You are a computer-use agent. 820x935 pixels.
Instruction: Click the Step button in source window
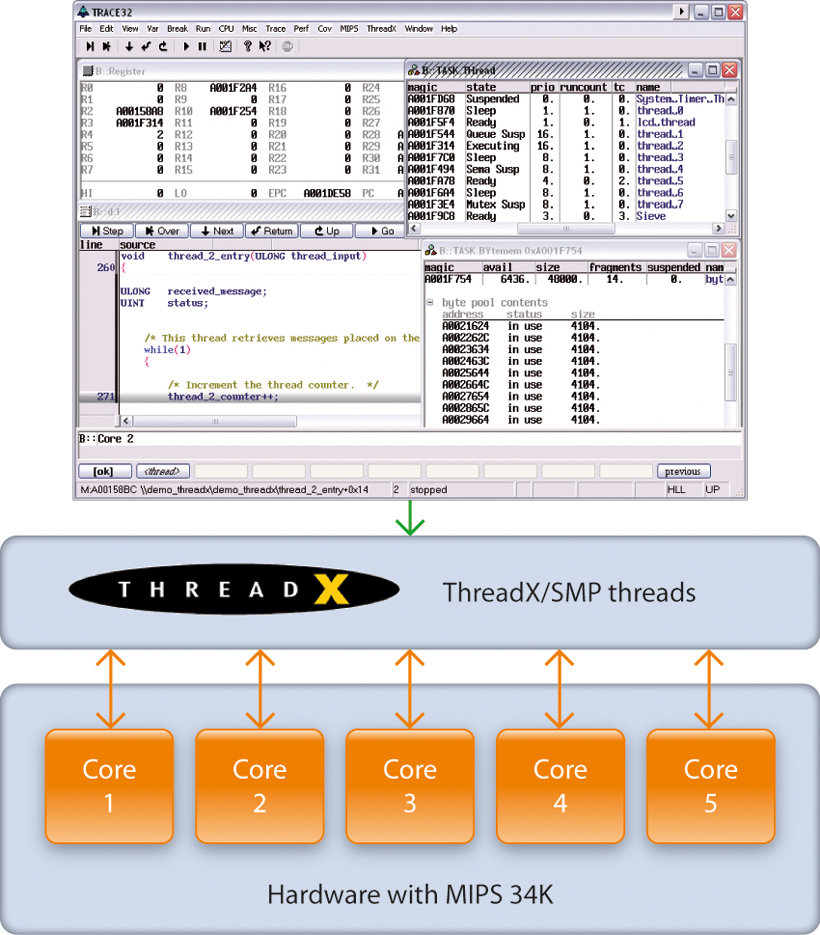107,231
